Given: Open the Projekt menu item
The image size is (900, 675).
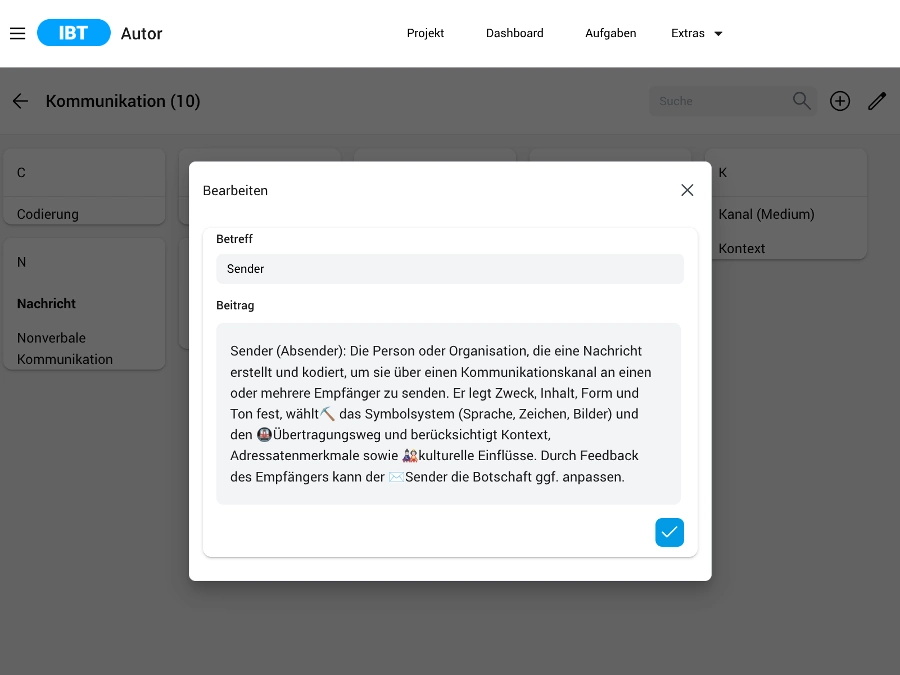Looking at the screenshot, I should (425, 33).
